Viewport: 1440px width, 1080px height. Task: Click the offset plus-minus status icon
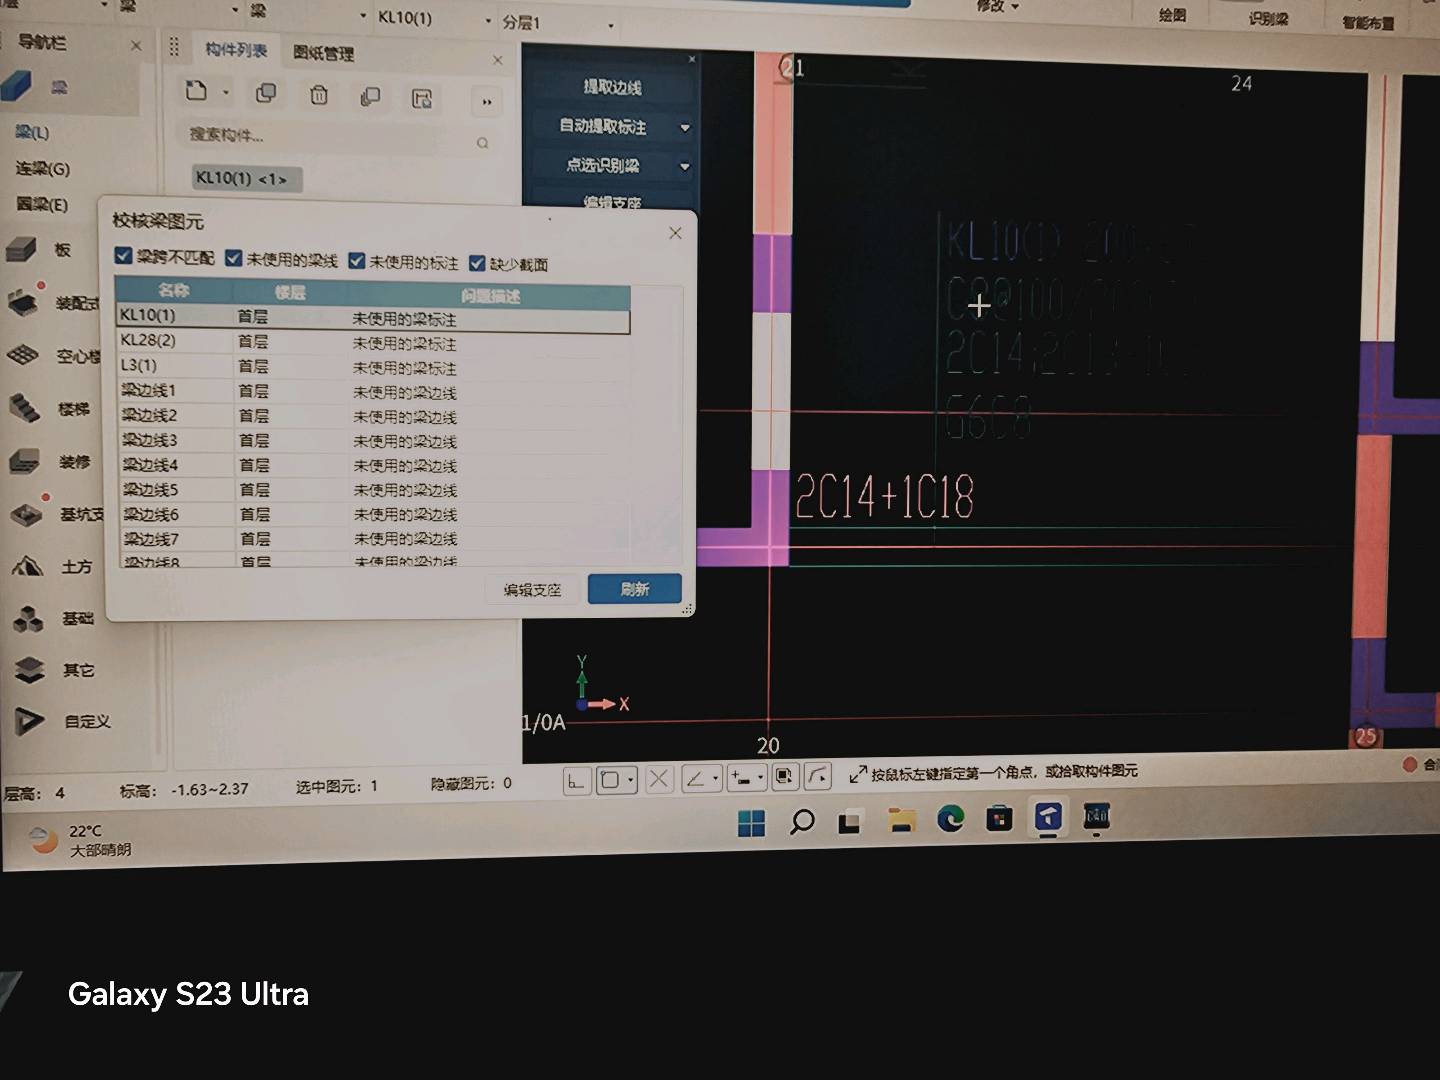(x=741, y=777)
